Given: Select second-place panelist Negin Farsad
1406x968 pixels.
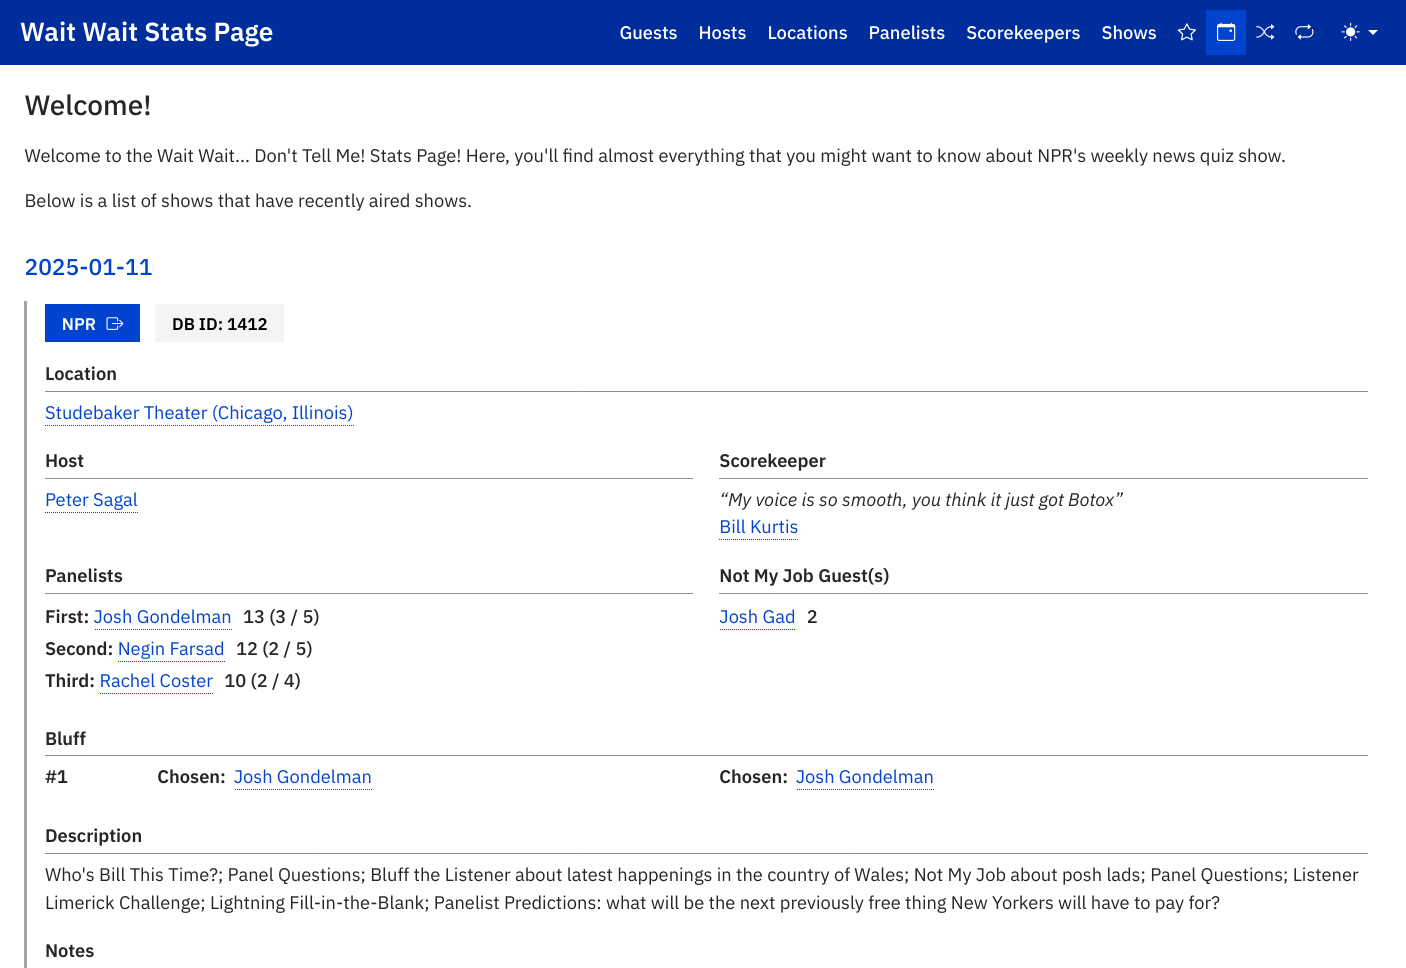Looking at the screenshot, I should point(171,649).
